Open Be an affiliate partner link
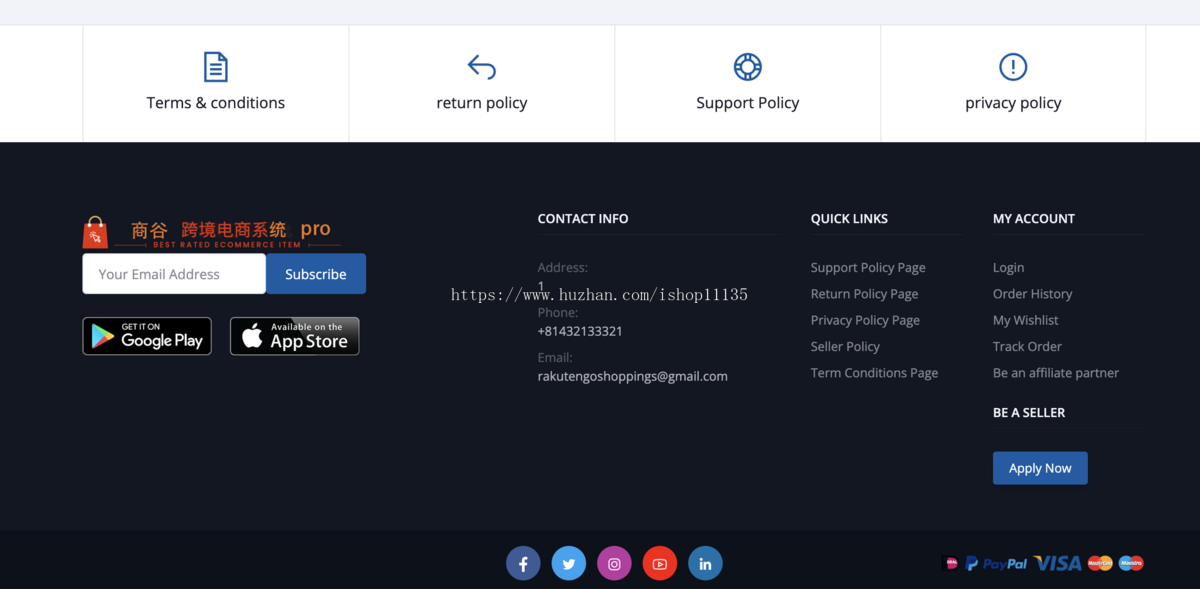Image resolution: width=1200 pixels, height=589 pixels. tap(1056, 373)
